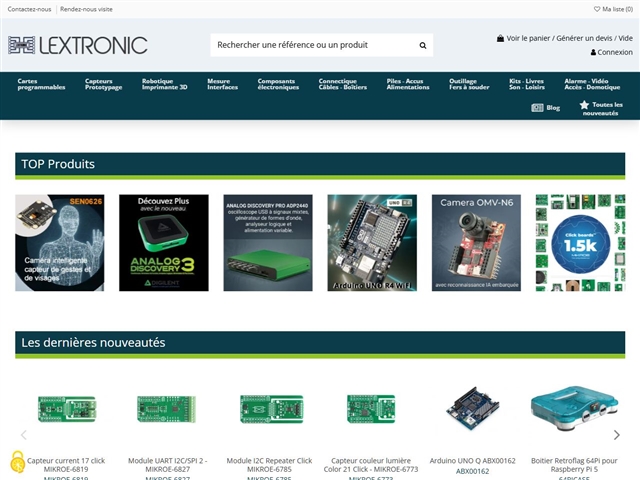Click the Arduino UNO Q board image

tap(473, 408)
